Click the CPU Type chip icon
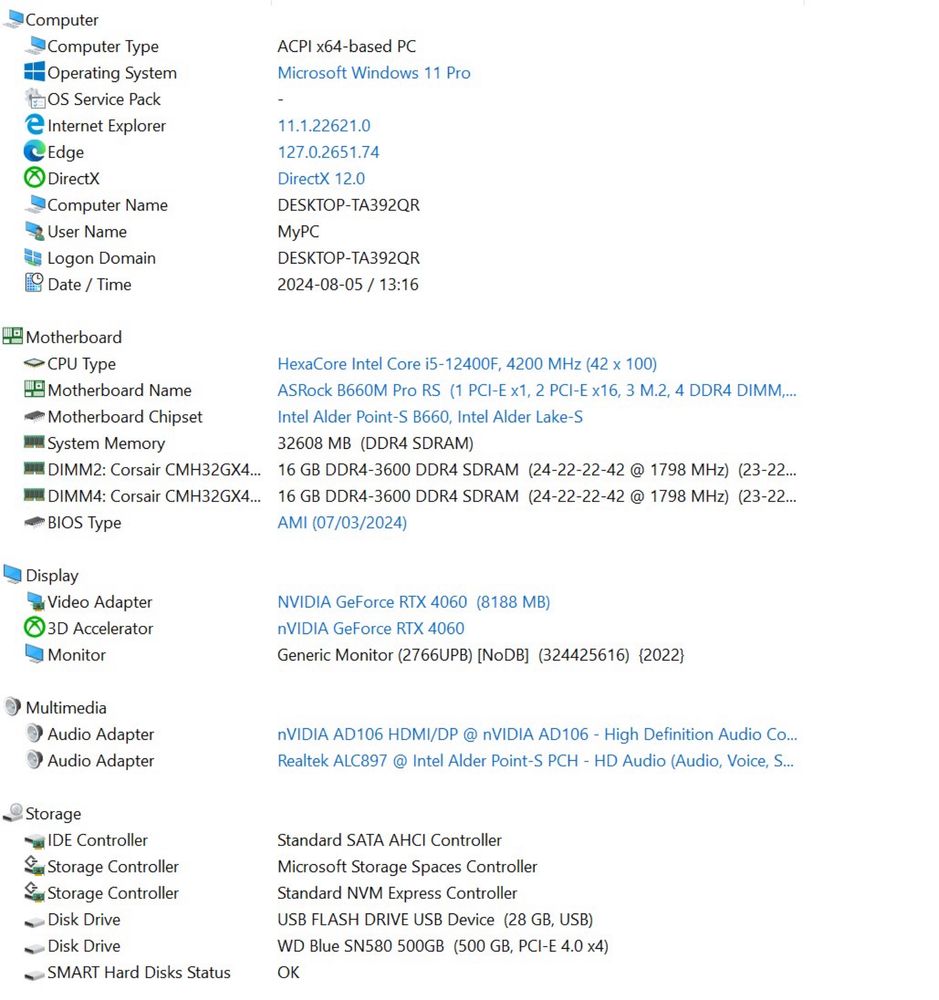The width and height of the screenshot is (939, 1000). (34, 364)
